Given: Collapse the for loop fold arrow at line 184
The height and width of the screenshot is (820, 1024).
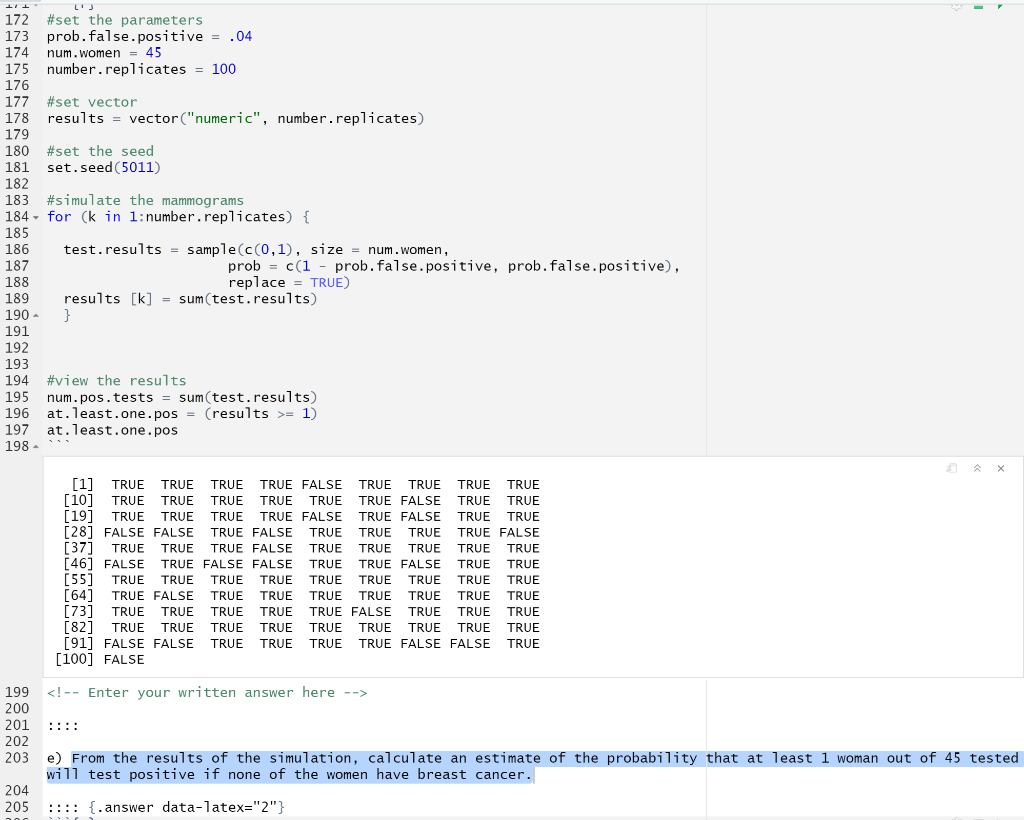Looking at the screenshot, I should pyautogui.click(x=35, y=217).
